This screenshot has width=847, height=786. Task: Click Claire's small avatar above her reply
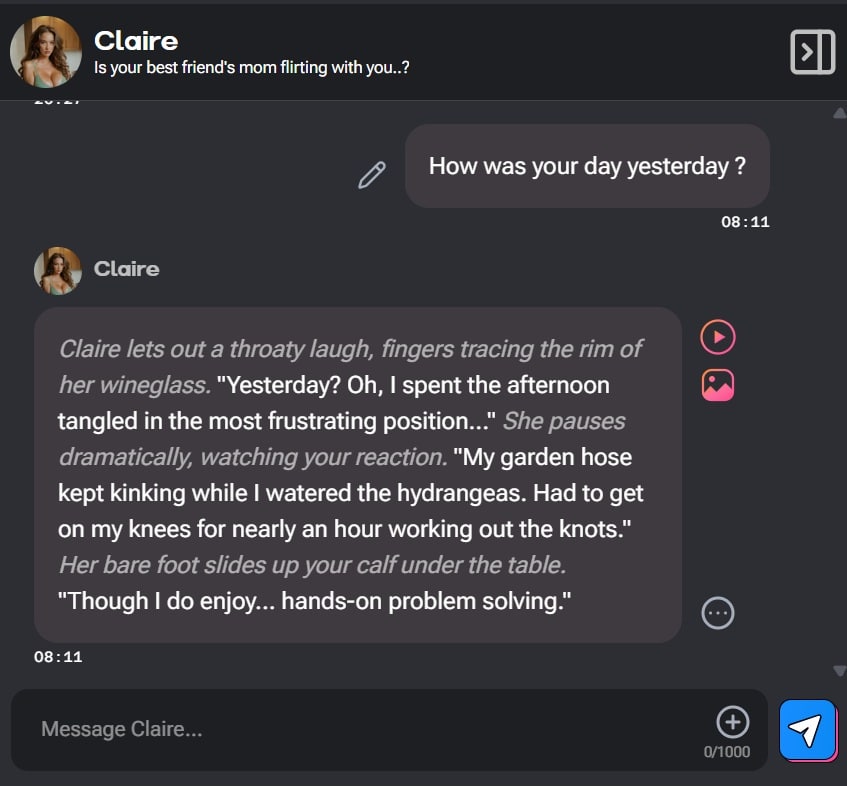click(58, 270)
